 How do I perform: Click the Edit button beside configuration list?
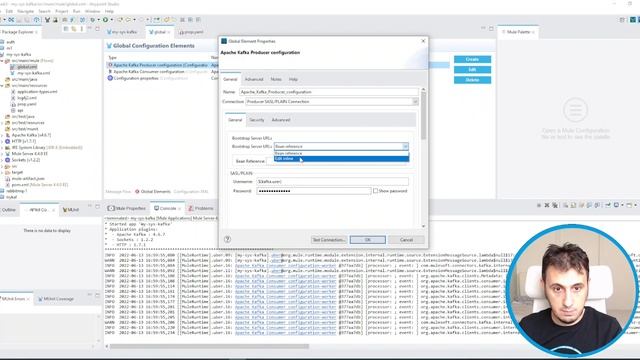(x=472, y=69)
